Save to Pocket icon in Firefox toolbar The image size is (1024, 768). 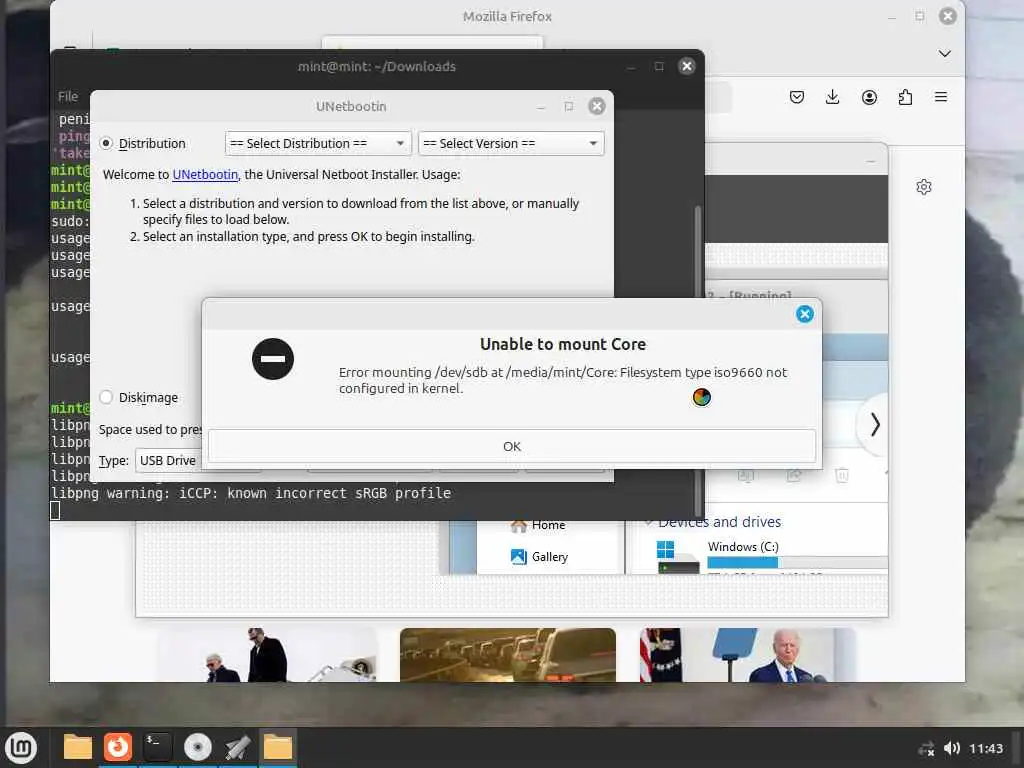point(797,97)
